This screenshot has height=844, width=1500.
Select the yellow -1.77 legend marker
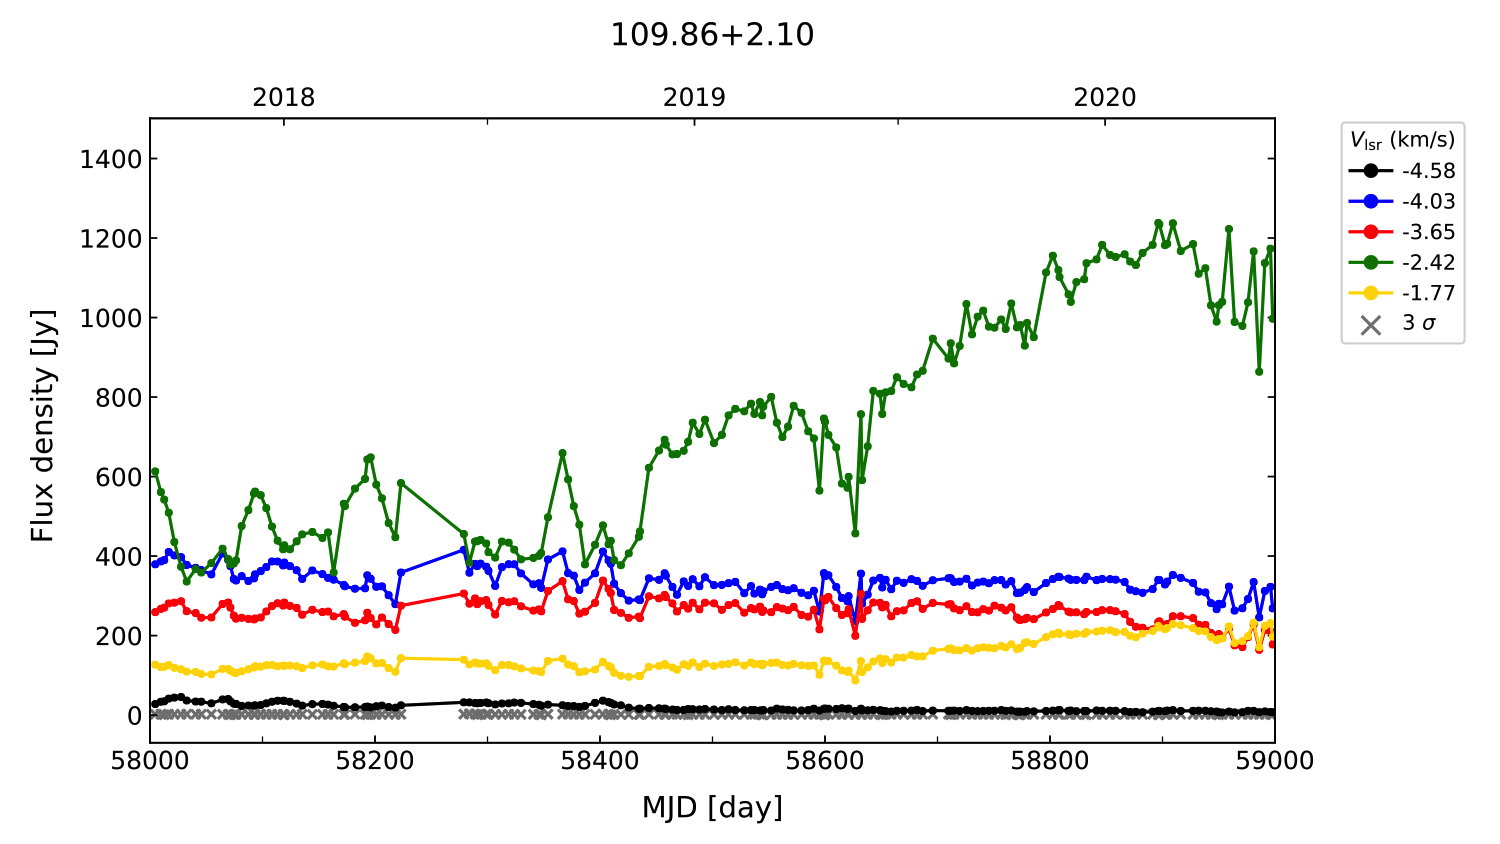[x=1370, y=293]
